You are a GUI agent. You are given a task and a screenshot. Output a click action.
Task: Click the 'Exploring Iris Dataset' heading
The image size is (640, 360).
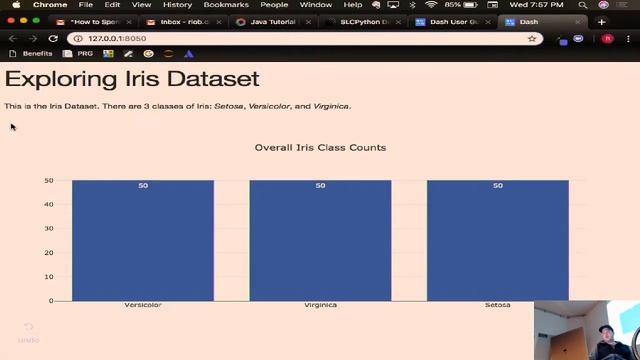(132, 79)
